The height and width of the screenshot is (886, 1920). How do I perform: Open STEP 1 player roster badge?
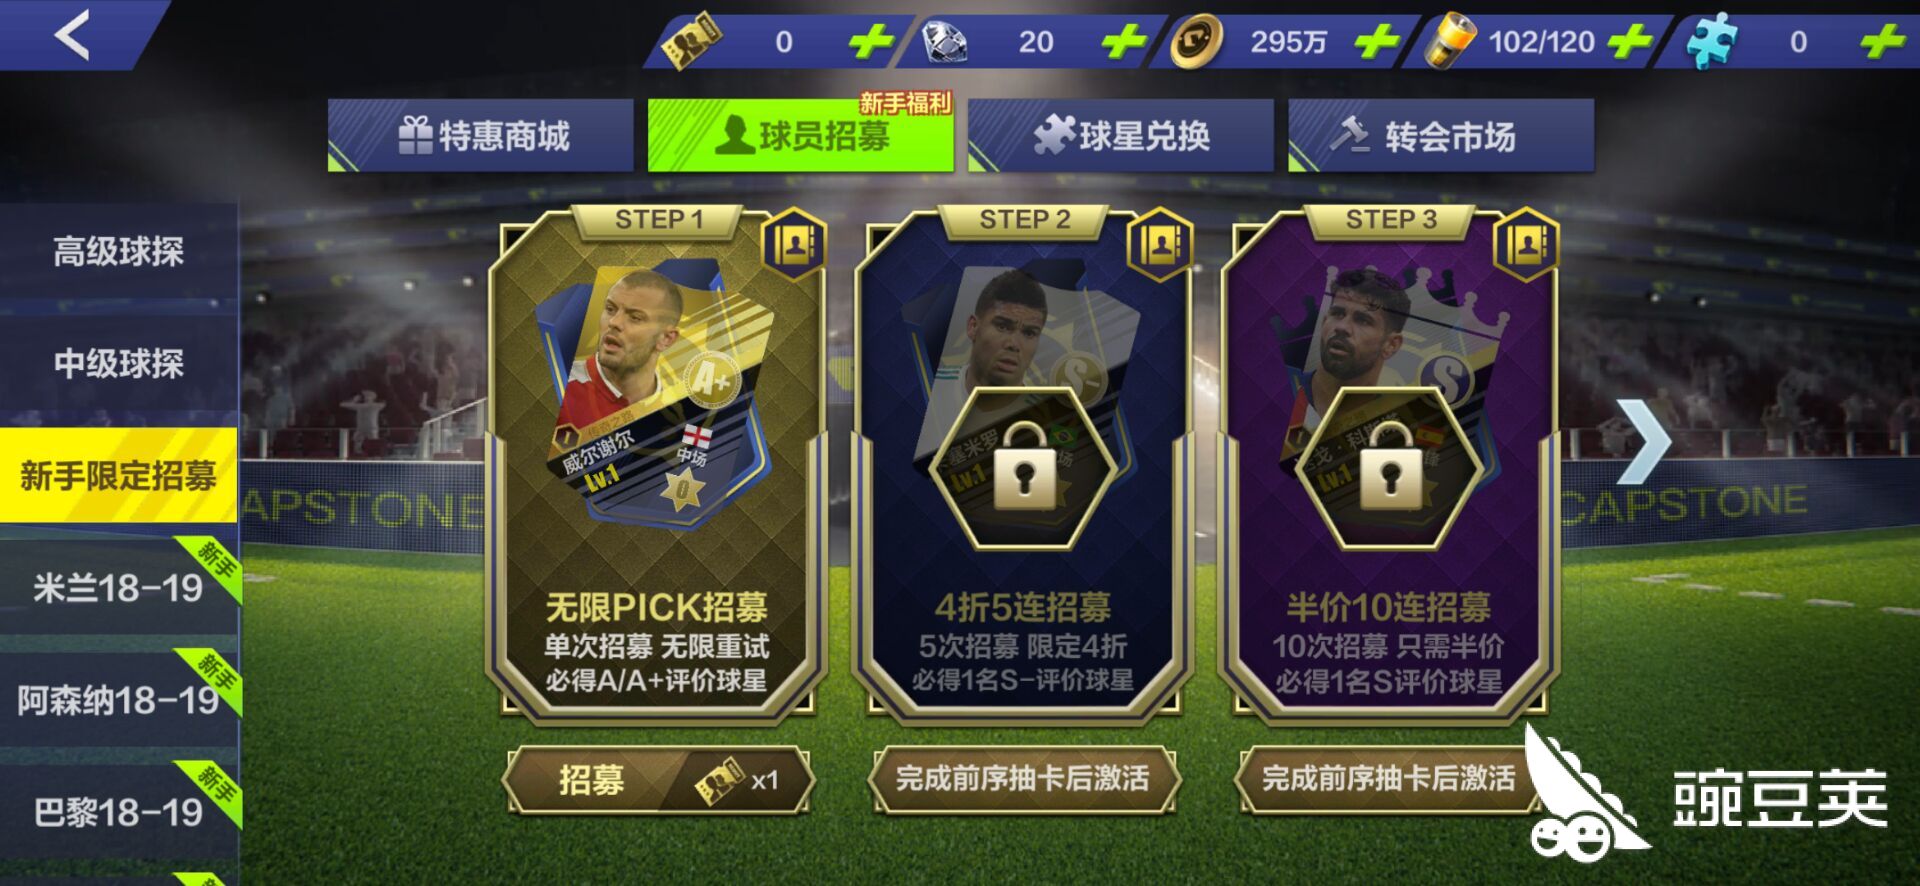tap(795, 243)
